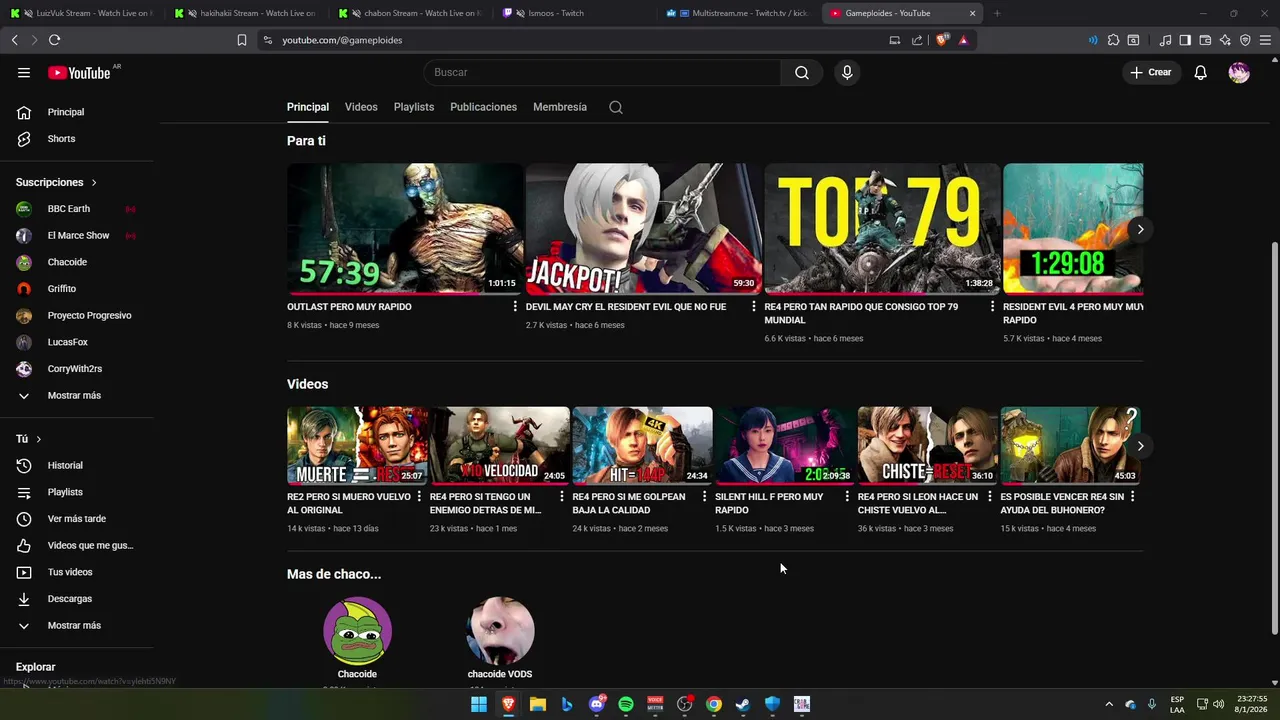Open Discord from the taskbar
Viewport: 1280px width, 720px height.
597,704
